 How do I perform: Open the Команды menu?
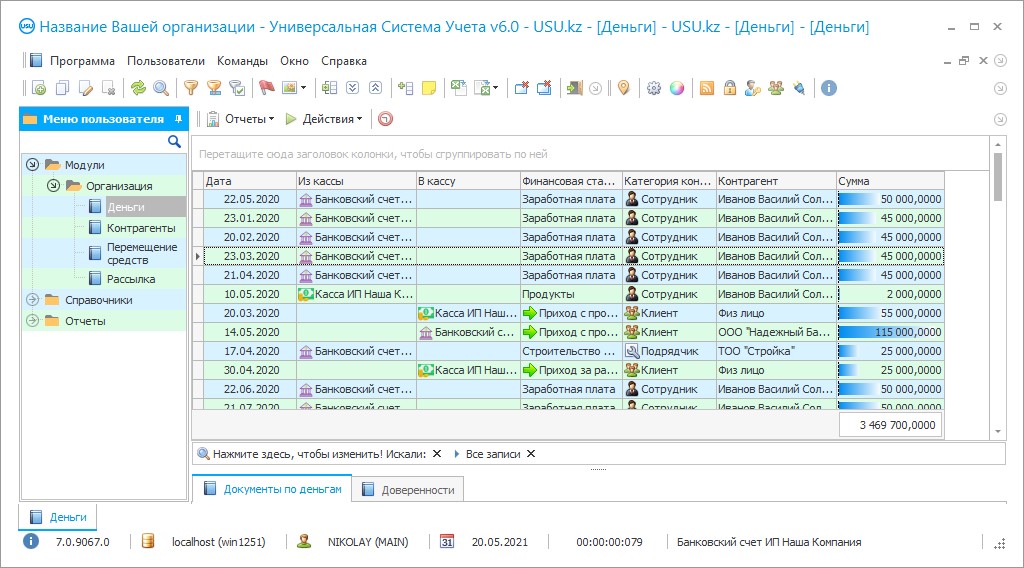tap(242, 61)
